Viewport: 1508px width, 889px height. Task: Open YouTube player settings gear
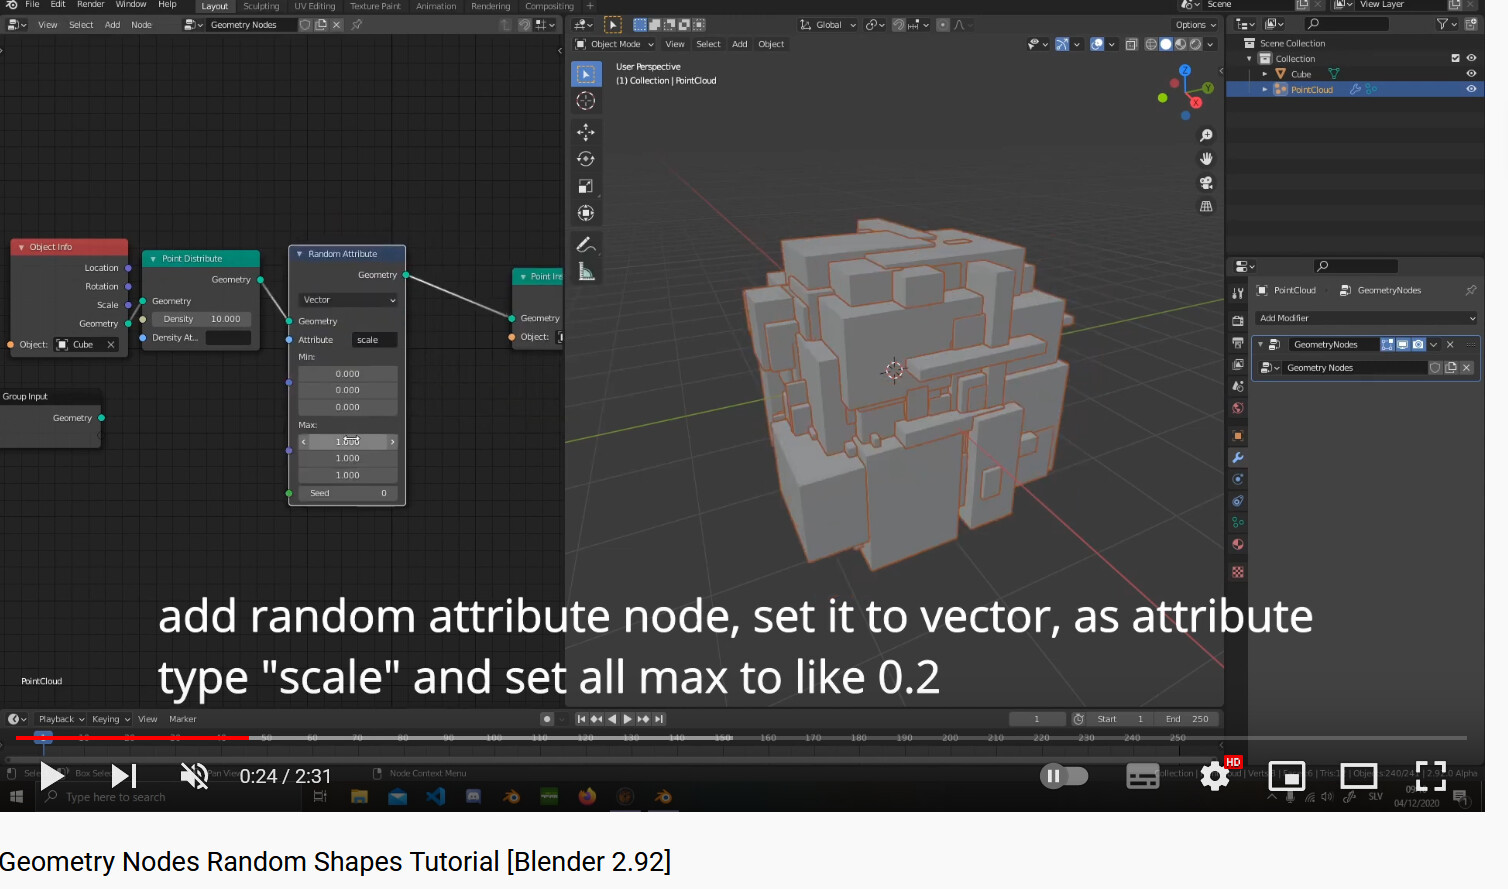coord(1215,776)
